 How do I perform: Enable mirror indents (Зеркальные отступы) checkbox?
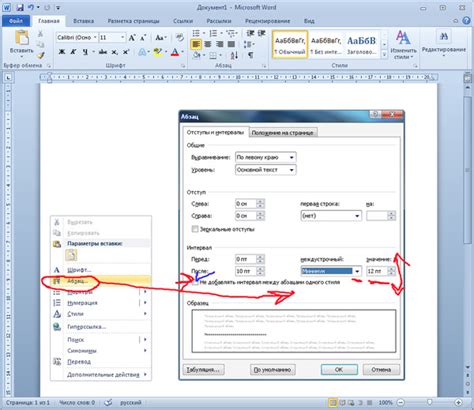point(195,229)
